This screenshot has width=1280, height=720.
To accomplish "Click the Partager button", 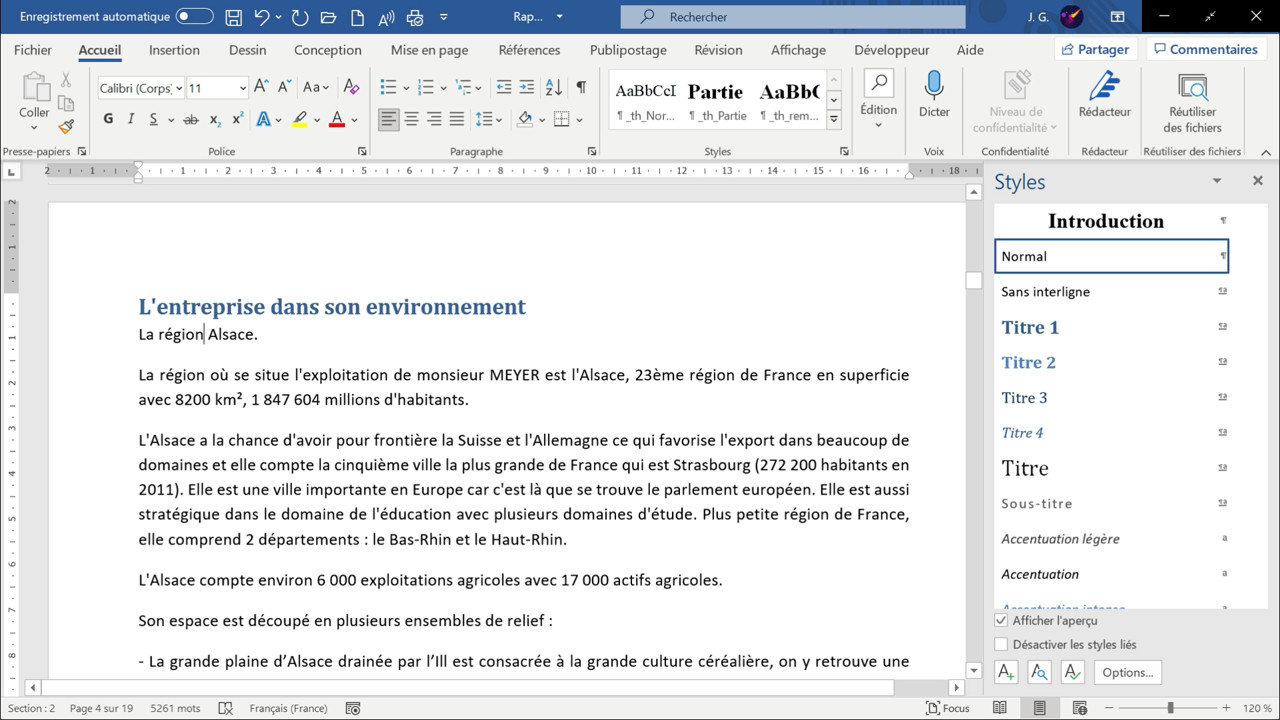I will click(1096, 49).
